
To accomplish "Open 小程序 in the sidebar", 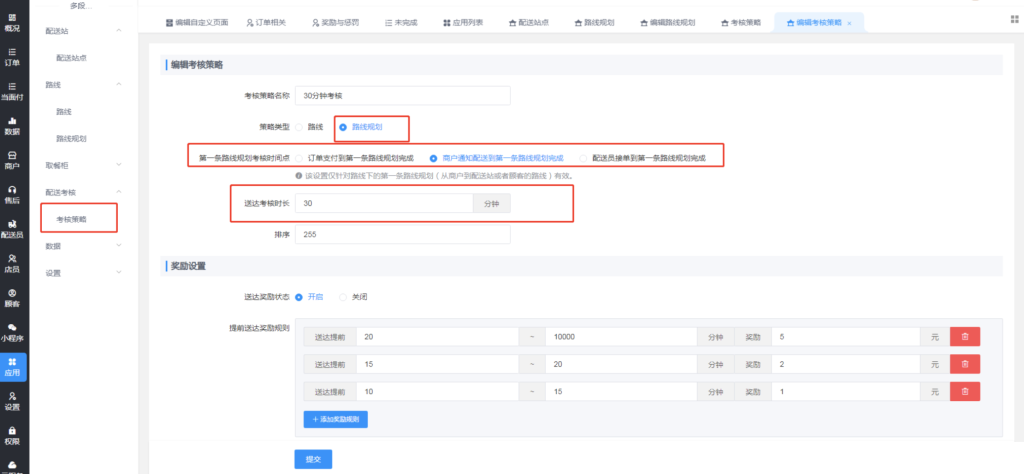I will click(13, 332).
